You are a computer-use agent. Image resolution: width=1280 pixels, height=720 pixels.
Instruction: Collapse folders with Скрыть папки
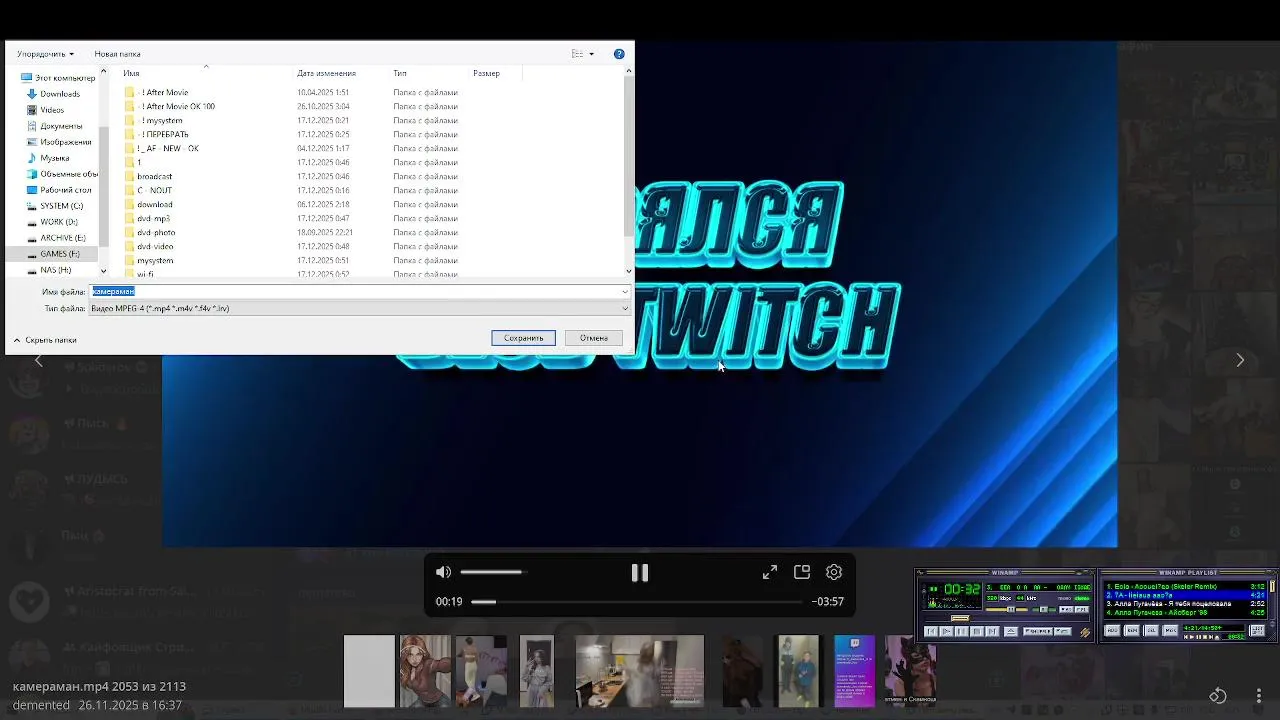(x=46, y=340)
